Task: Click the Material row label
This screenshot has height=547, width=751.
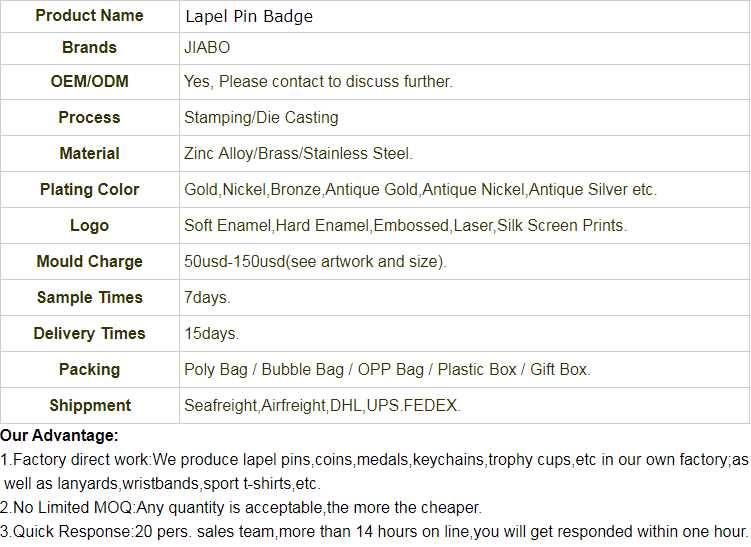Action: 89,153
